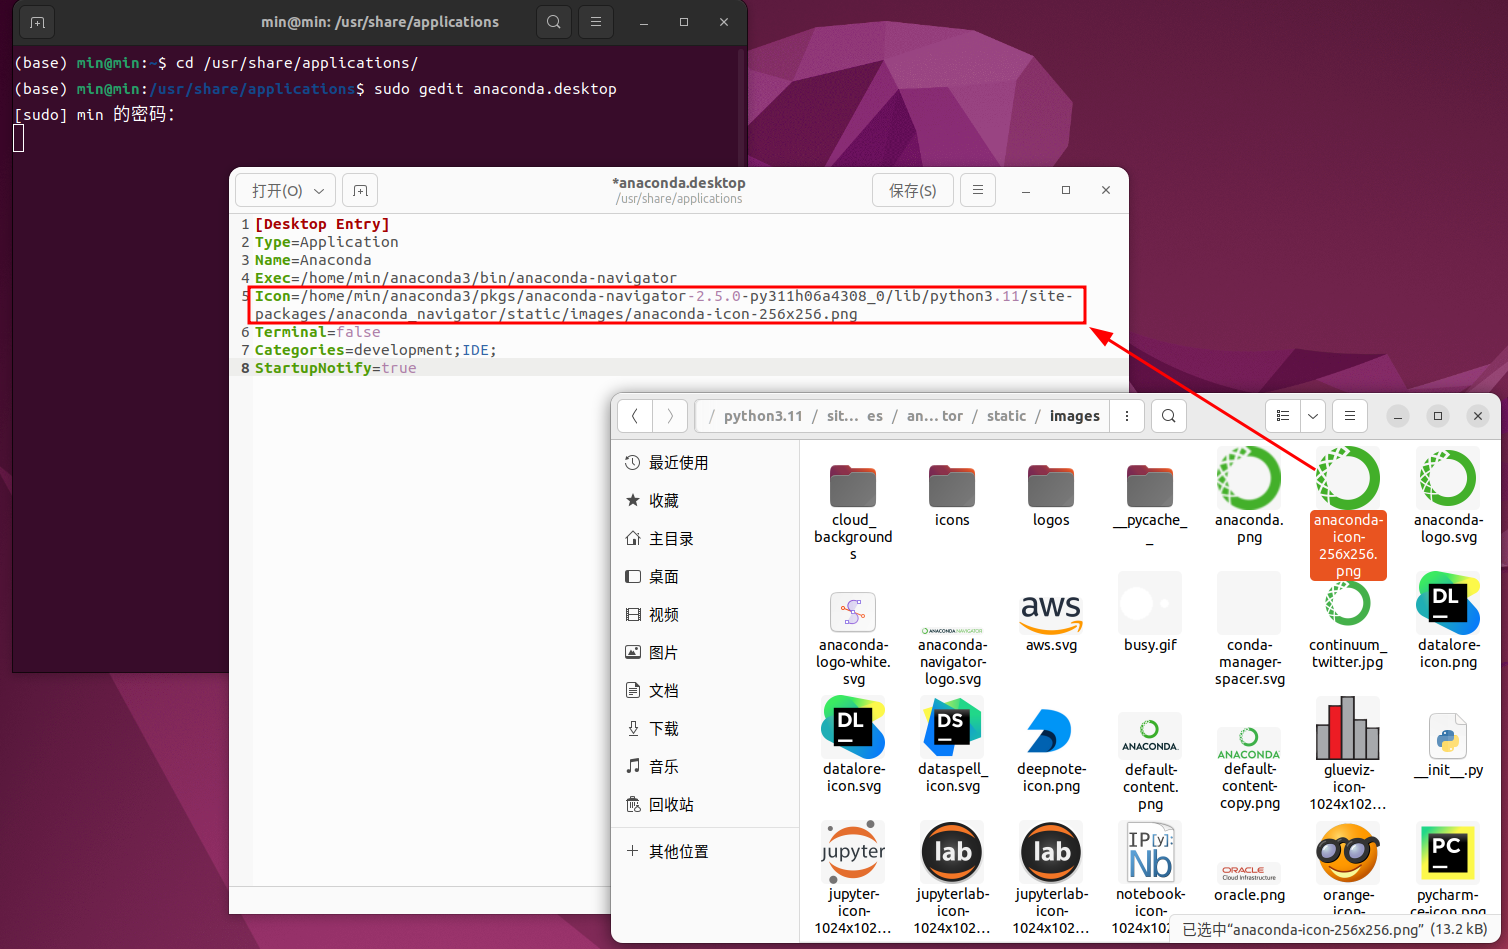This screenshot has width=1508, height=949.
Task: Select busy.gif file
Action: click(x=1150, y=614)
